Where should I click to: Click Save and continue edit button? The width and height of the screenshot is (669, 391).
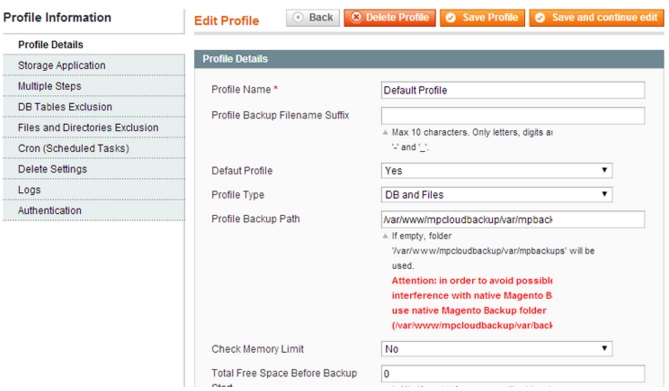point(596,18)
